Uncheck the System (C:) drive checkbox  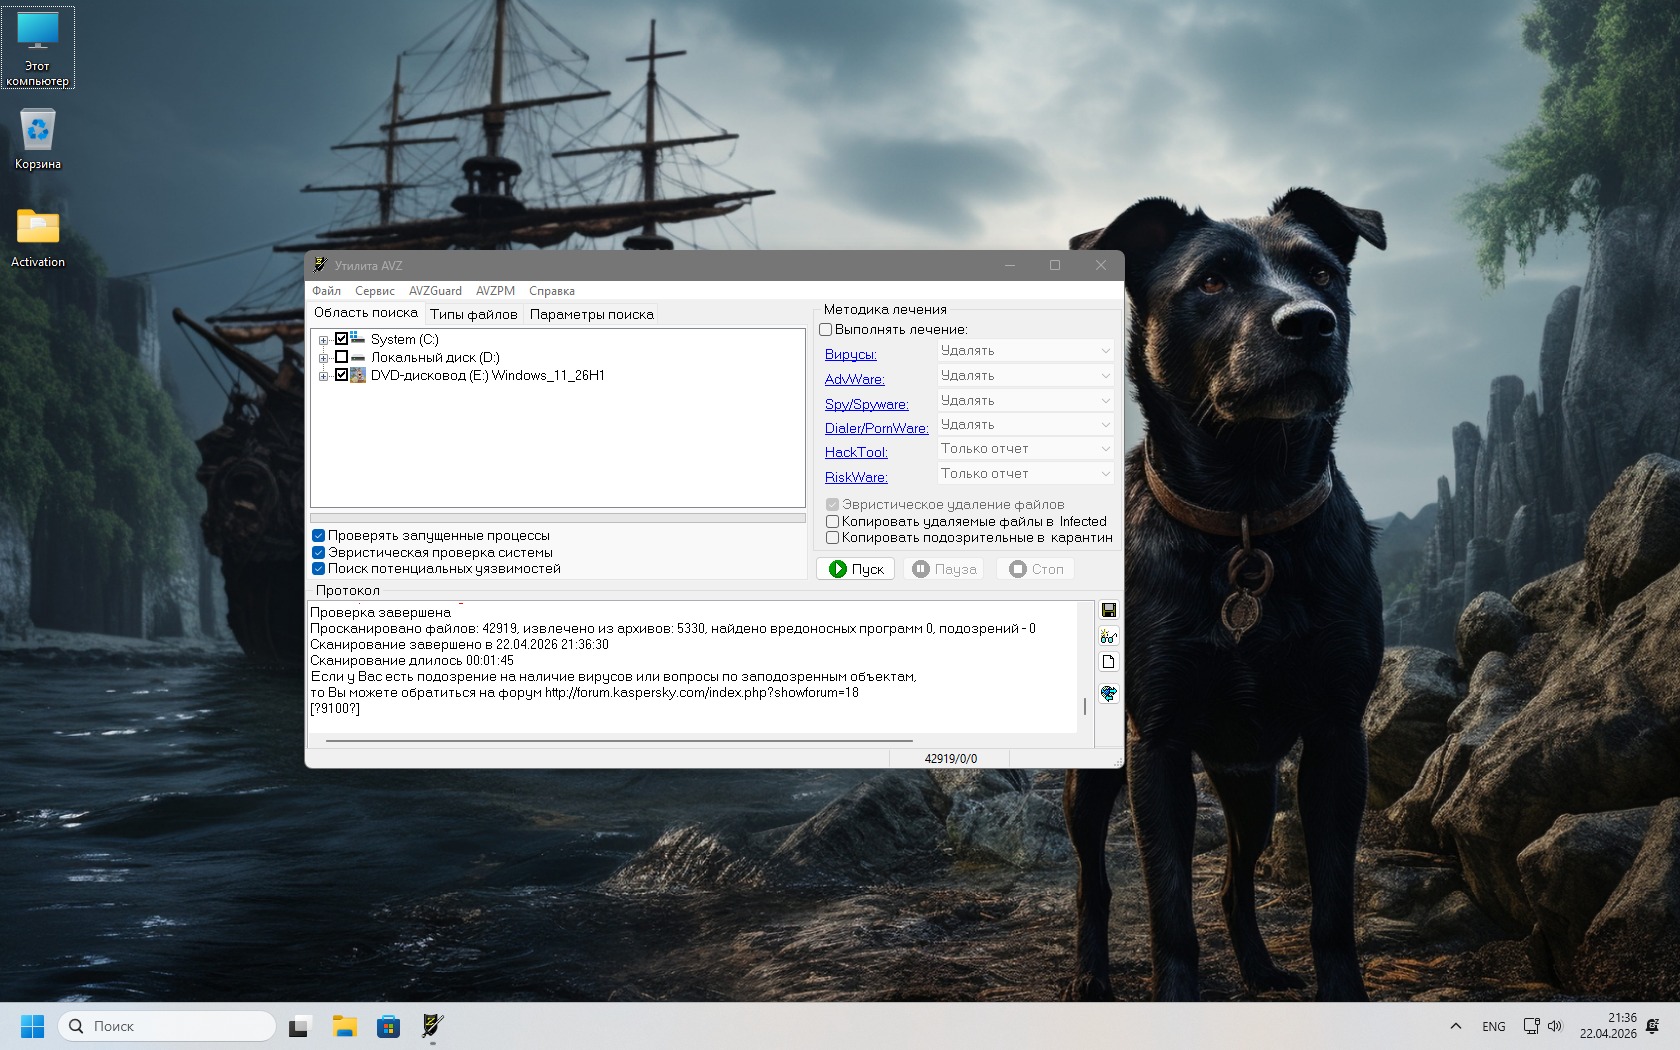(x=341, y=339)
